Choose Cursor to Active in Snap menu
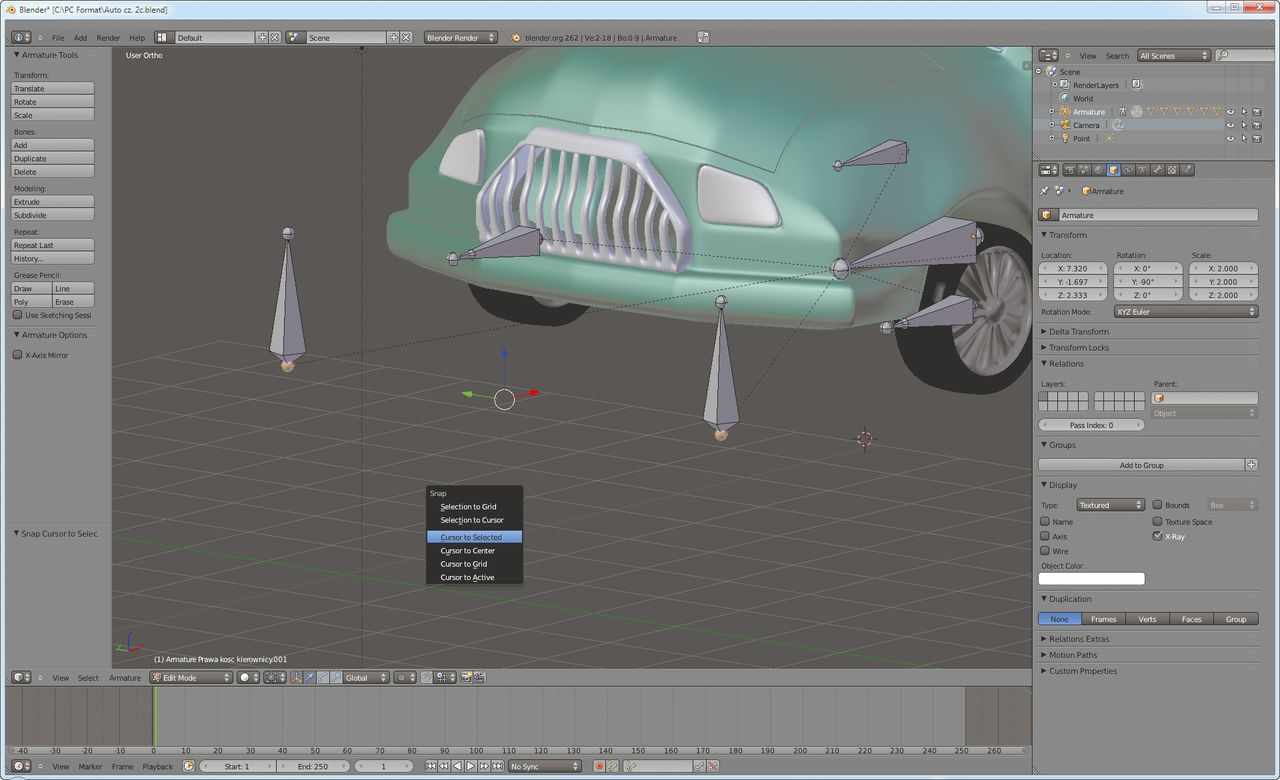 [474, 577]
